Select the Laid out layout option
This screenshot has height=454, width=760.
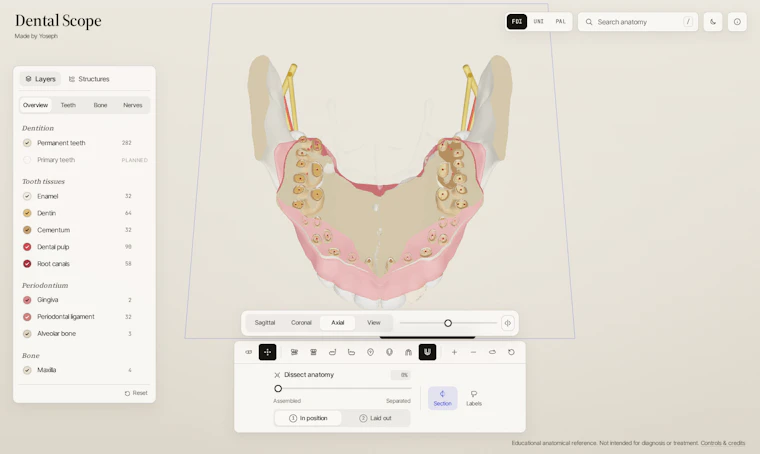coord(376,418)
